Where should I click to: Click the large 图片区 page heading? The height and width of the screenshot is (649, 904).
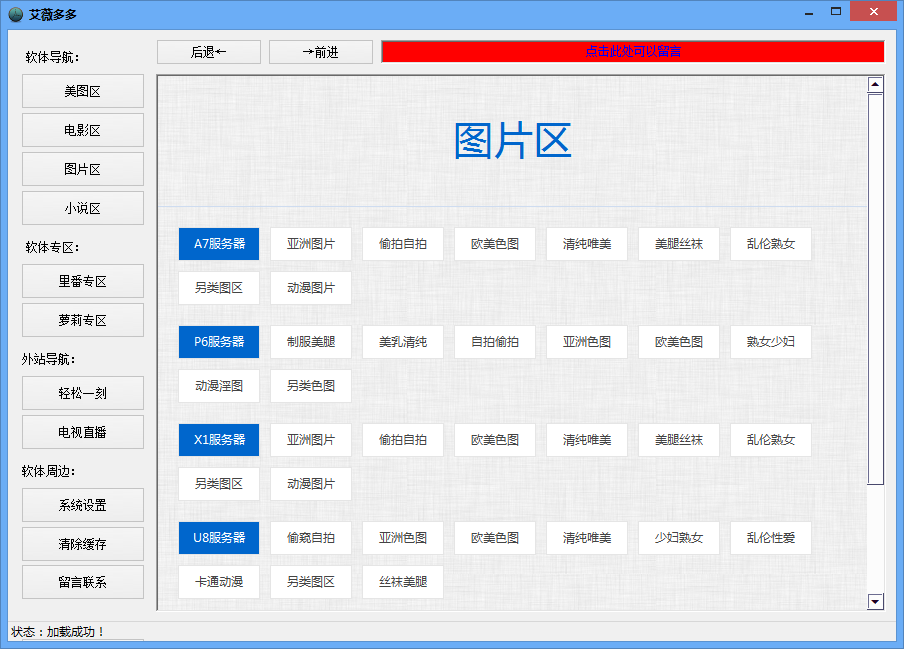513,141
